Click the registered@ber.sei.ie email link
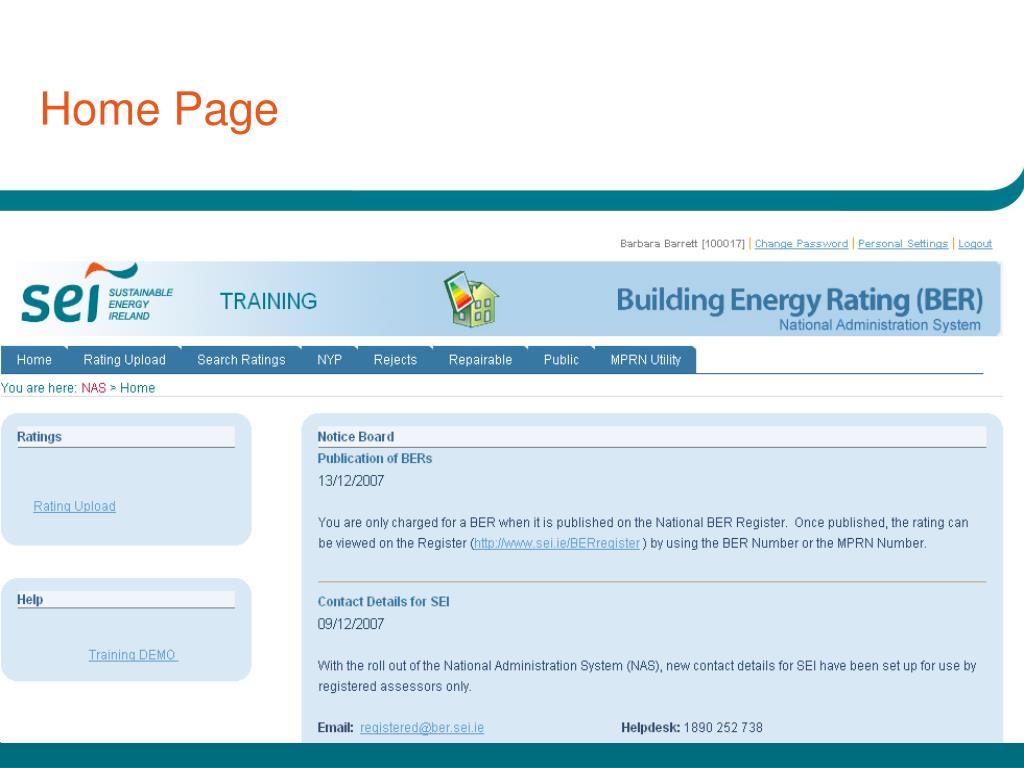Viewport: 1024px width, 768px height. (422, 728)
